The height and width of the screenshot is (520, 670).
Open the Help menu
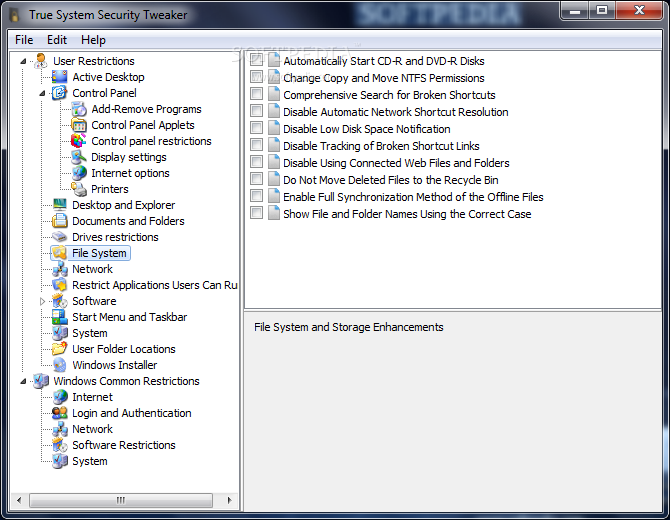click(x=93, y=40)
